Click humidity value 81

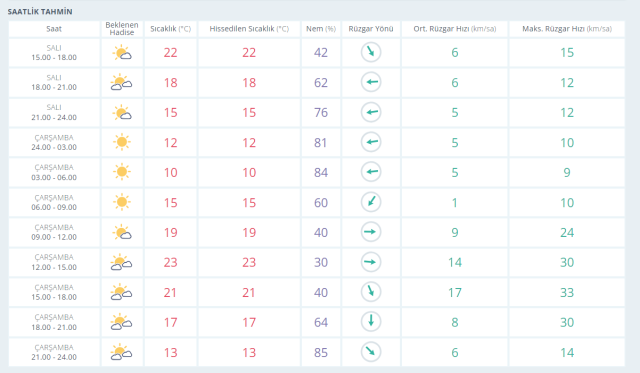click(321, 143)
